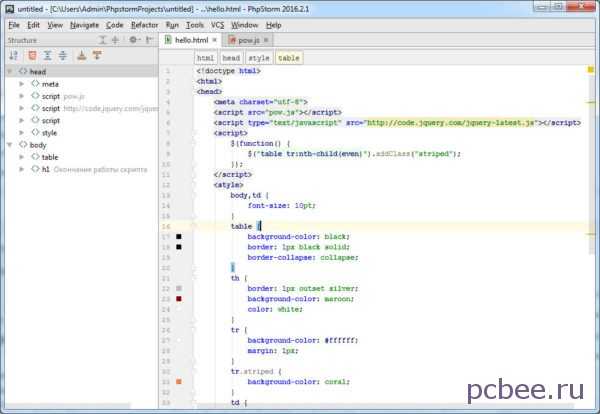Toggle Autoscroll from Source icon

tap(97, 55)
